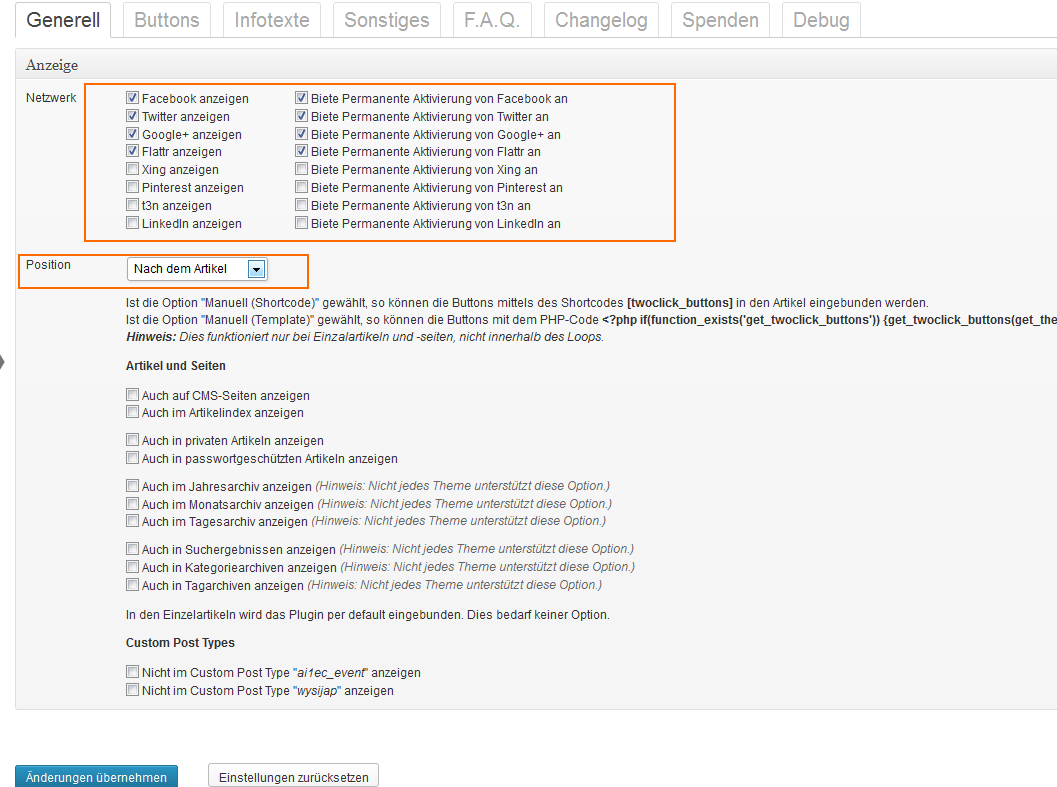This screenshot has width=1057, height=787.
Task: Open the Spenden tab
Action: (719, 20)
